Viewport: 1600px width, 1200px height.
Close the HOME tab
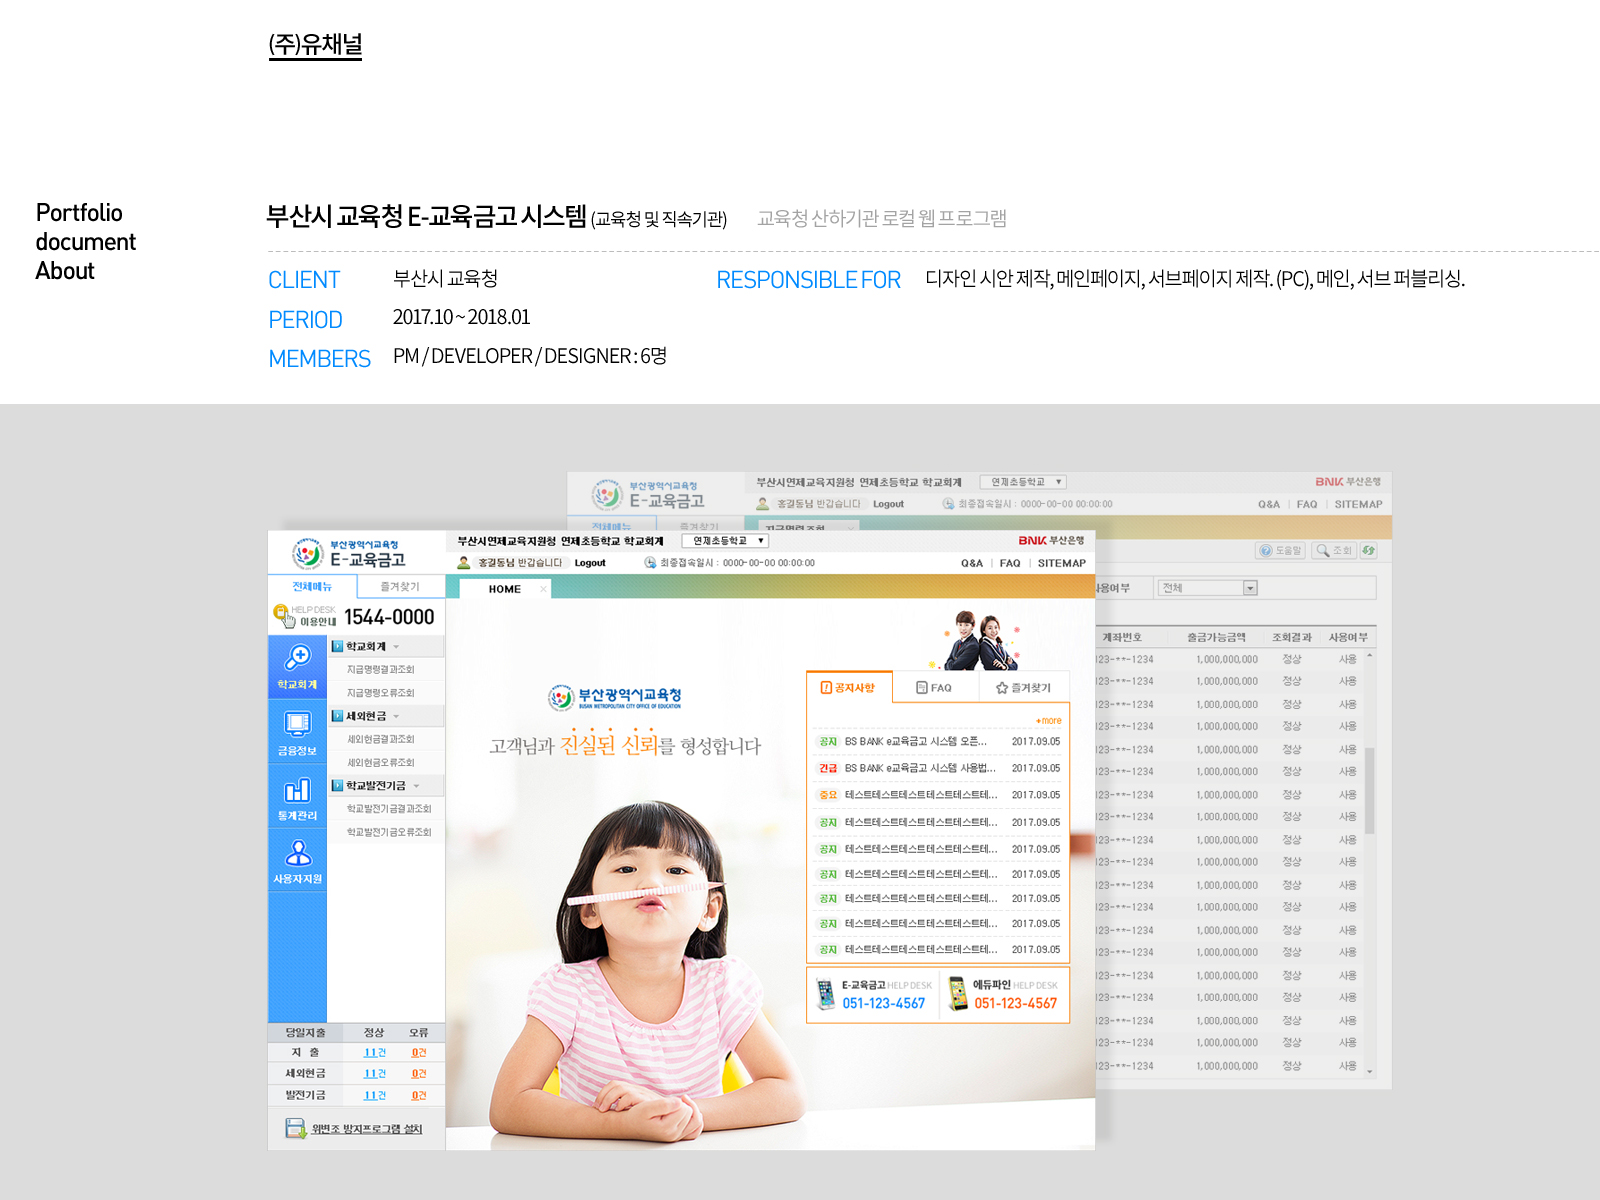coord(543,589)
